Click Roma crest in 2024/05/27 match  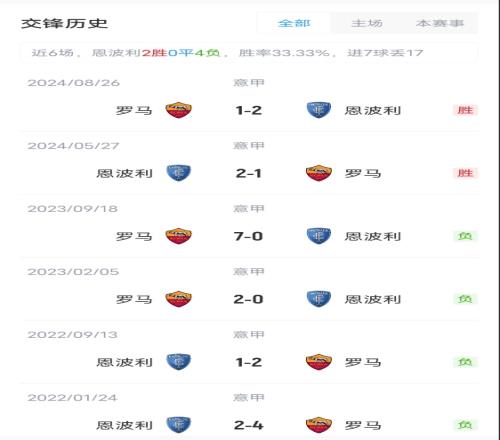tap(319, 173)
